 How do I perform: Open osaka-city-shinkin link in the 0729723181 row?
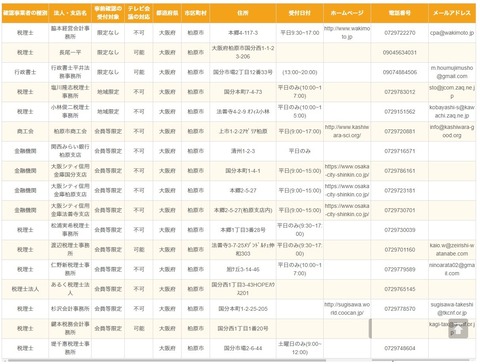pyautogui.click(x=347, y=190)
